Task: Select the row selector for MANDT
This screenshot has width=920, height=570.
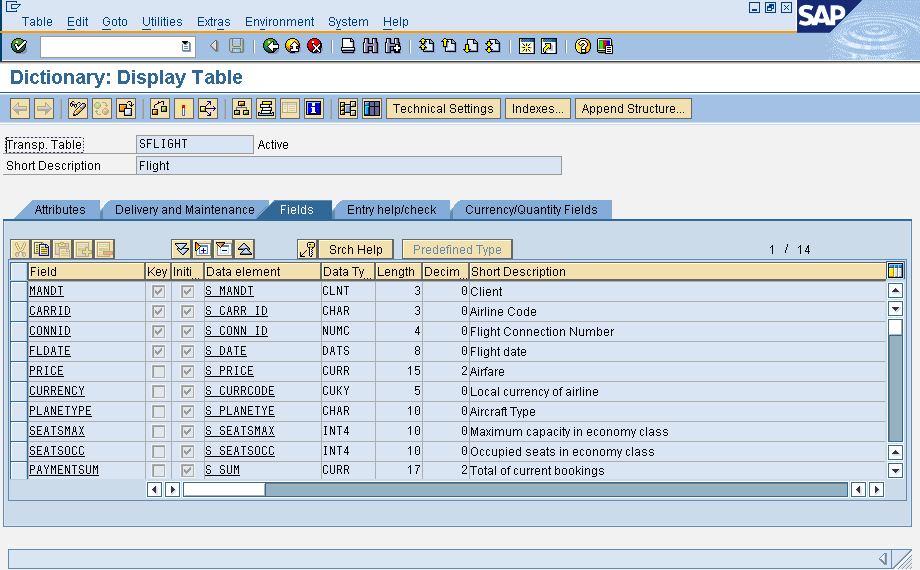Action: click(19, 291)
